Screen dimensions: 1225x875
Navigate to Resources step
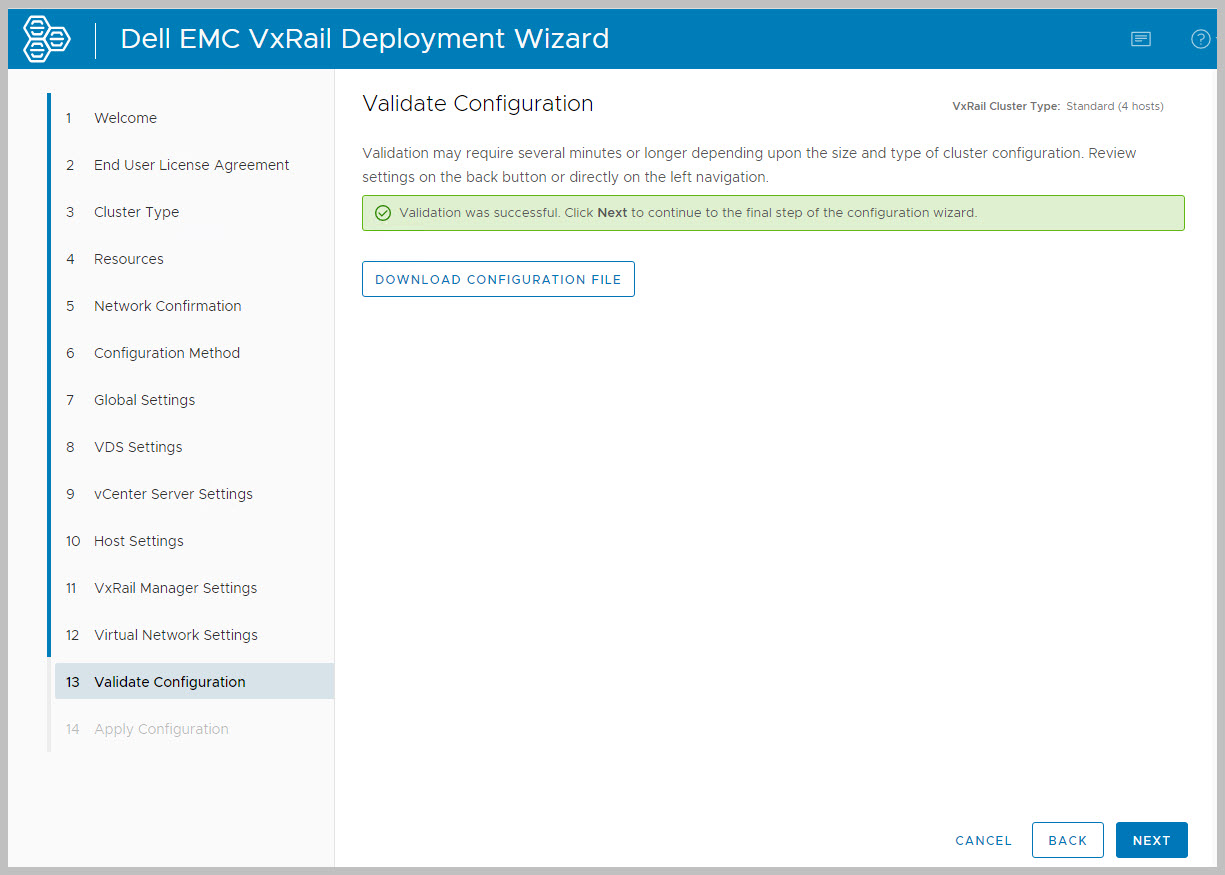(x=128, y=259)
